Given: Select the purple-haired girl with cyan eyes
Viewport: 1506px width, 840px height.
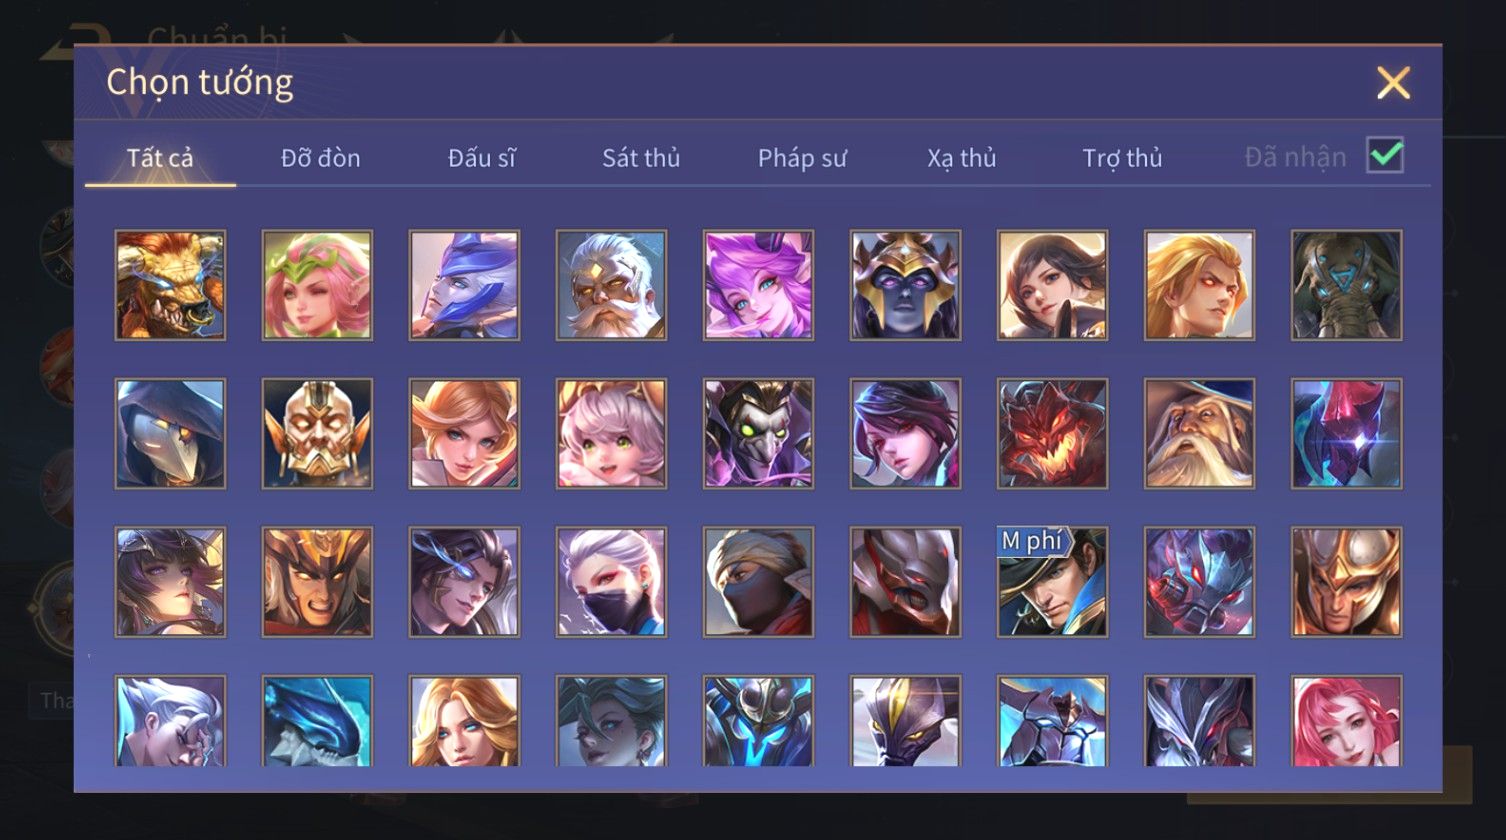Looking at the screenshot, I should tap(758, 285).
